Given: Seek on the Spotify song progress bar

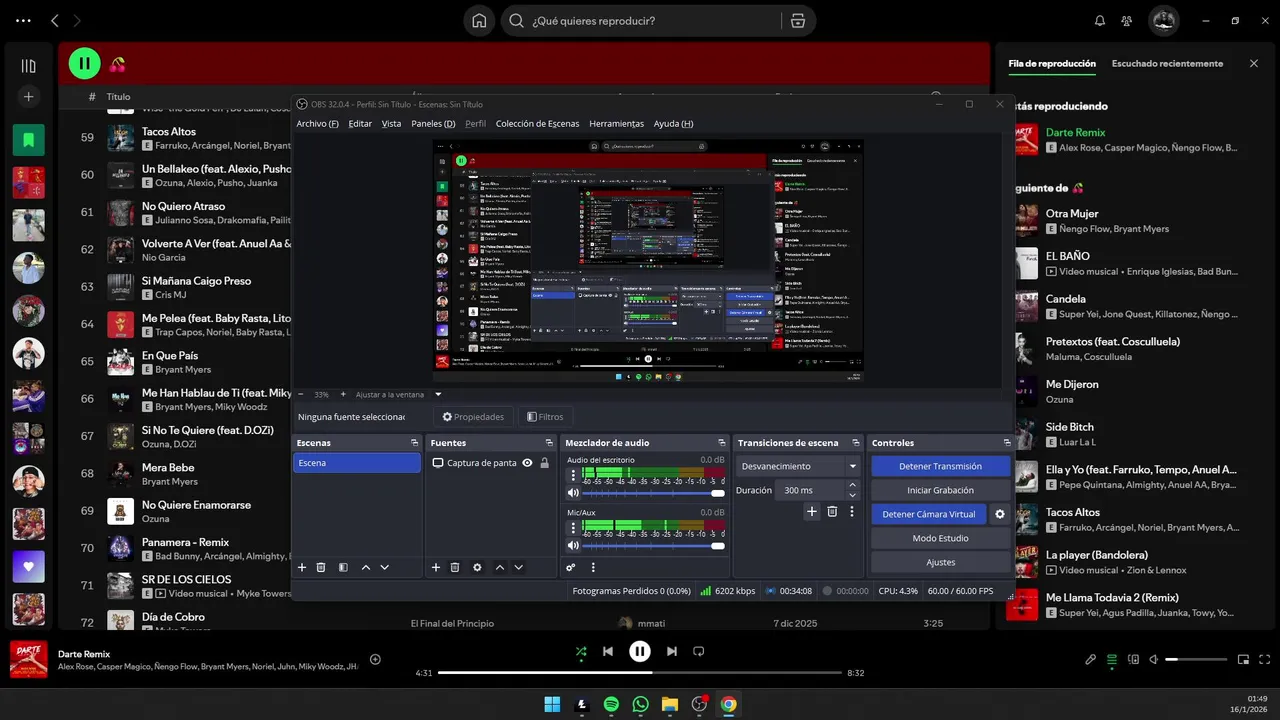Looking at the screenshot, I should 640,673.
